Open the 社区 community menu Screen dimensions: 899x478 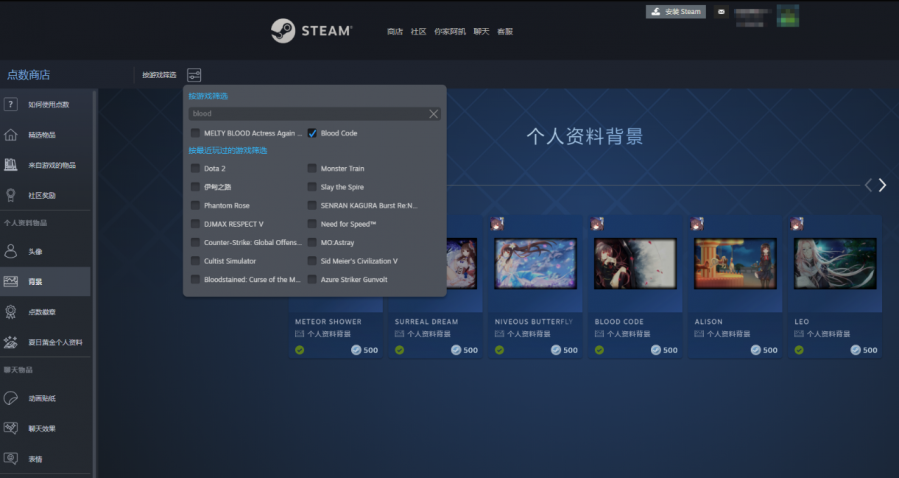coord(419,32)
